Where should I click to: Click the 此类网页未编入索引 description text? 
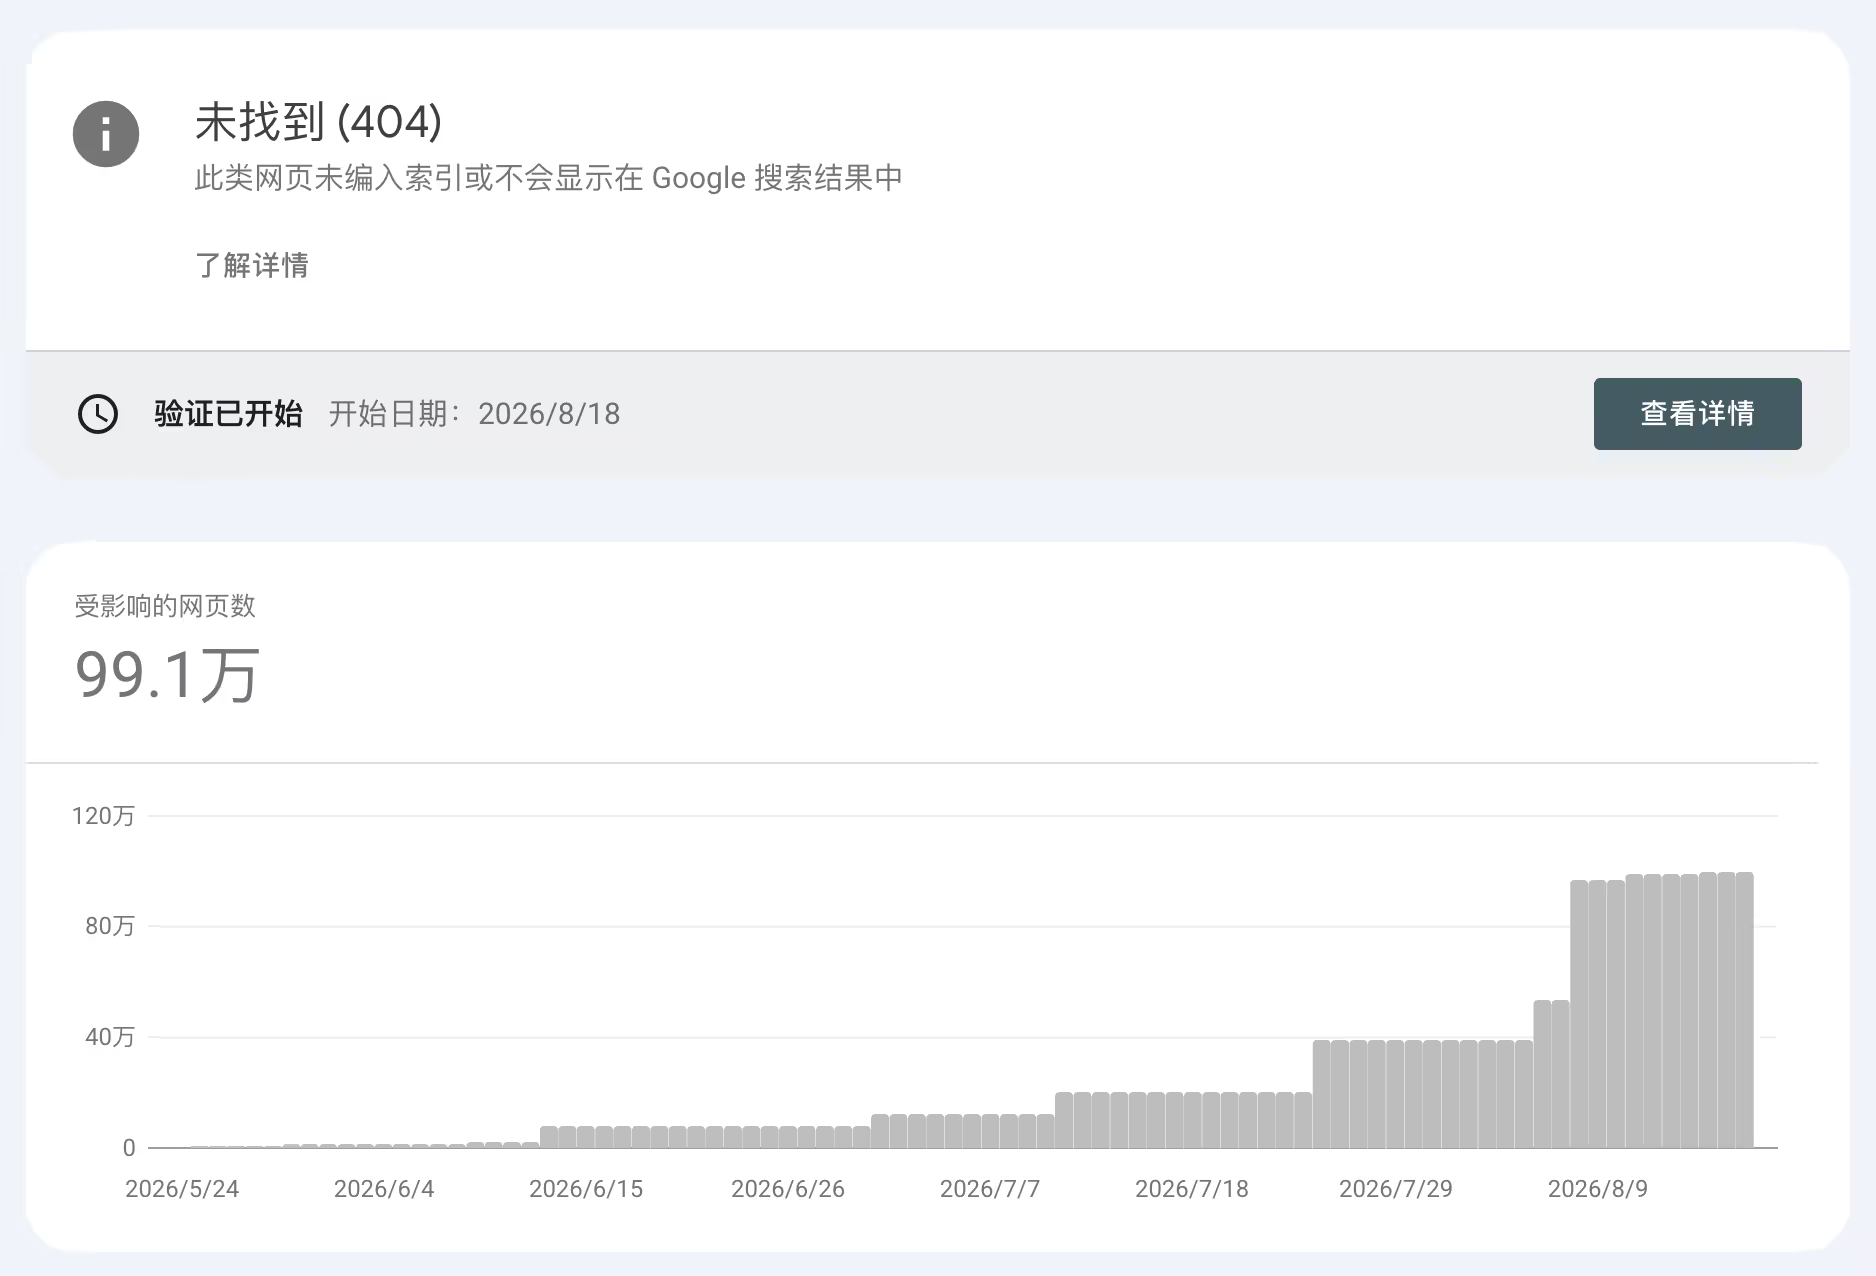(x=548, y=178)
